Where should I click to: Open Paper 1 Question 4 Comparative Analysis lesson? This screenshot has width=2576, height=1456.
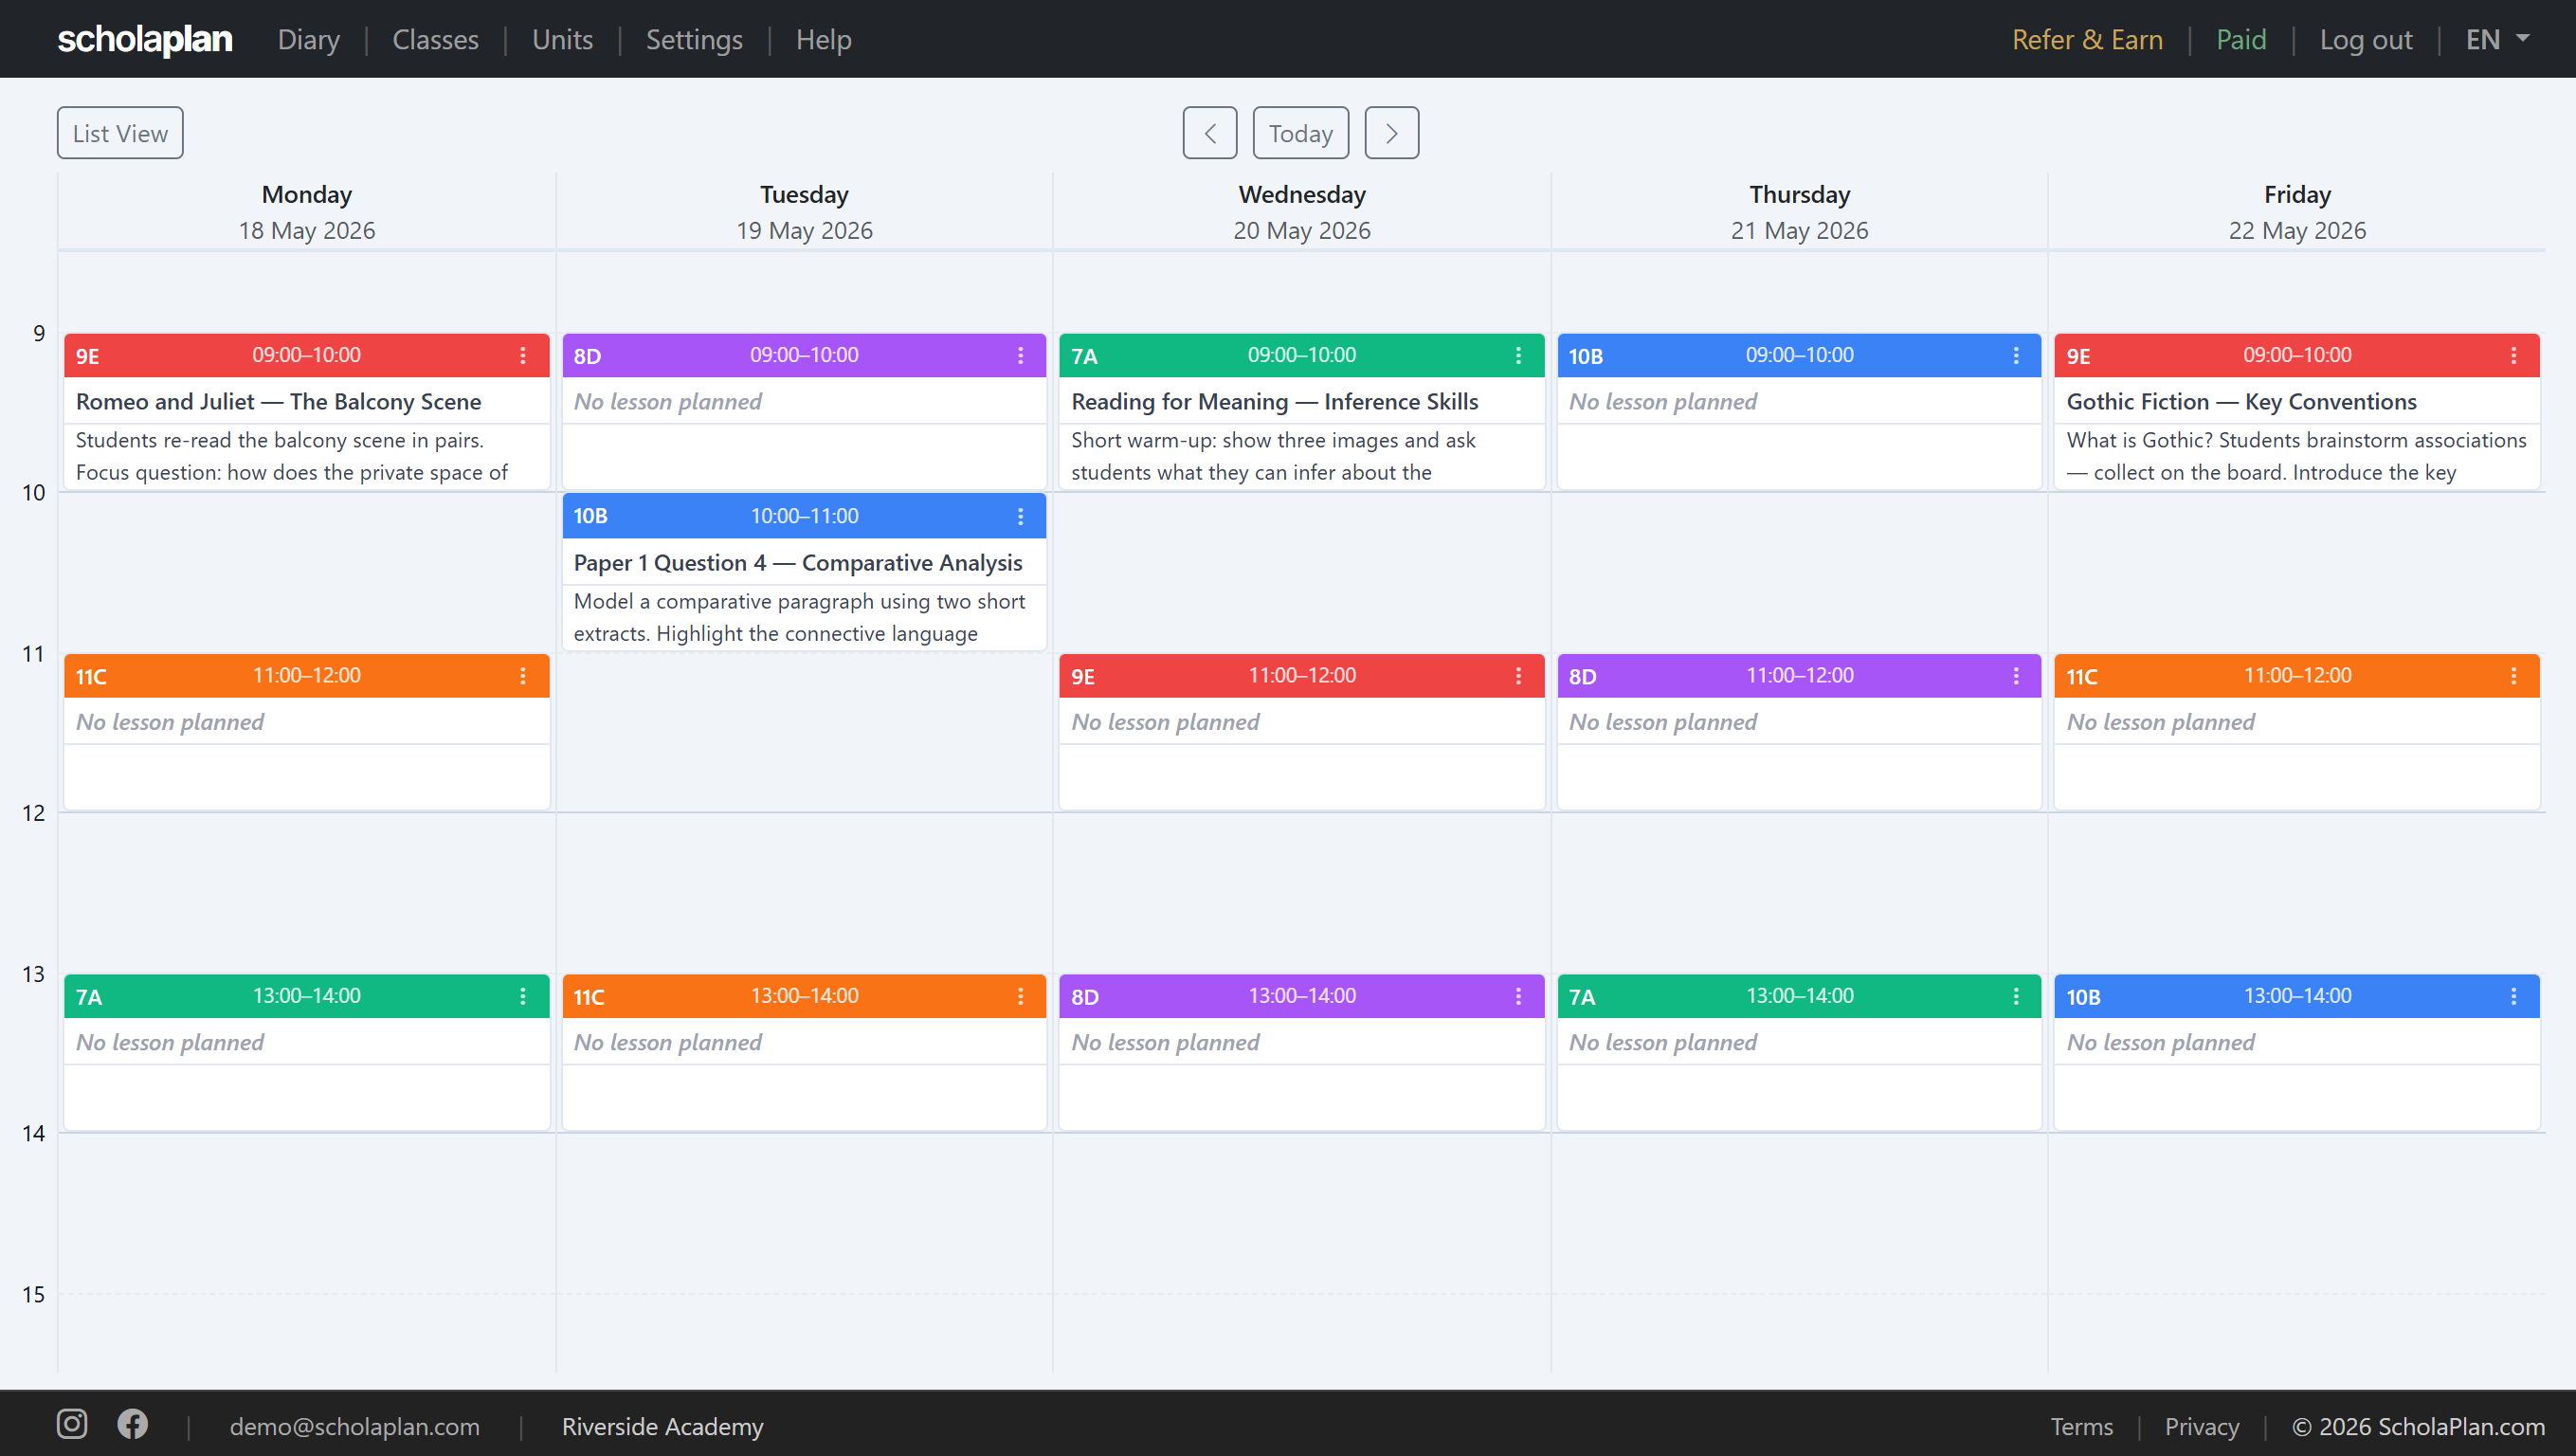798,562
